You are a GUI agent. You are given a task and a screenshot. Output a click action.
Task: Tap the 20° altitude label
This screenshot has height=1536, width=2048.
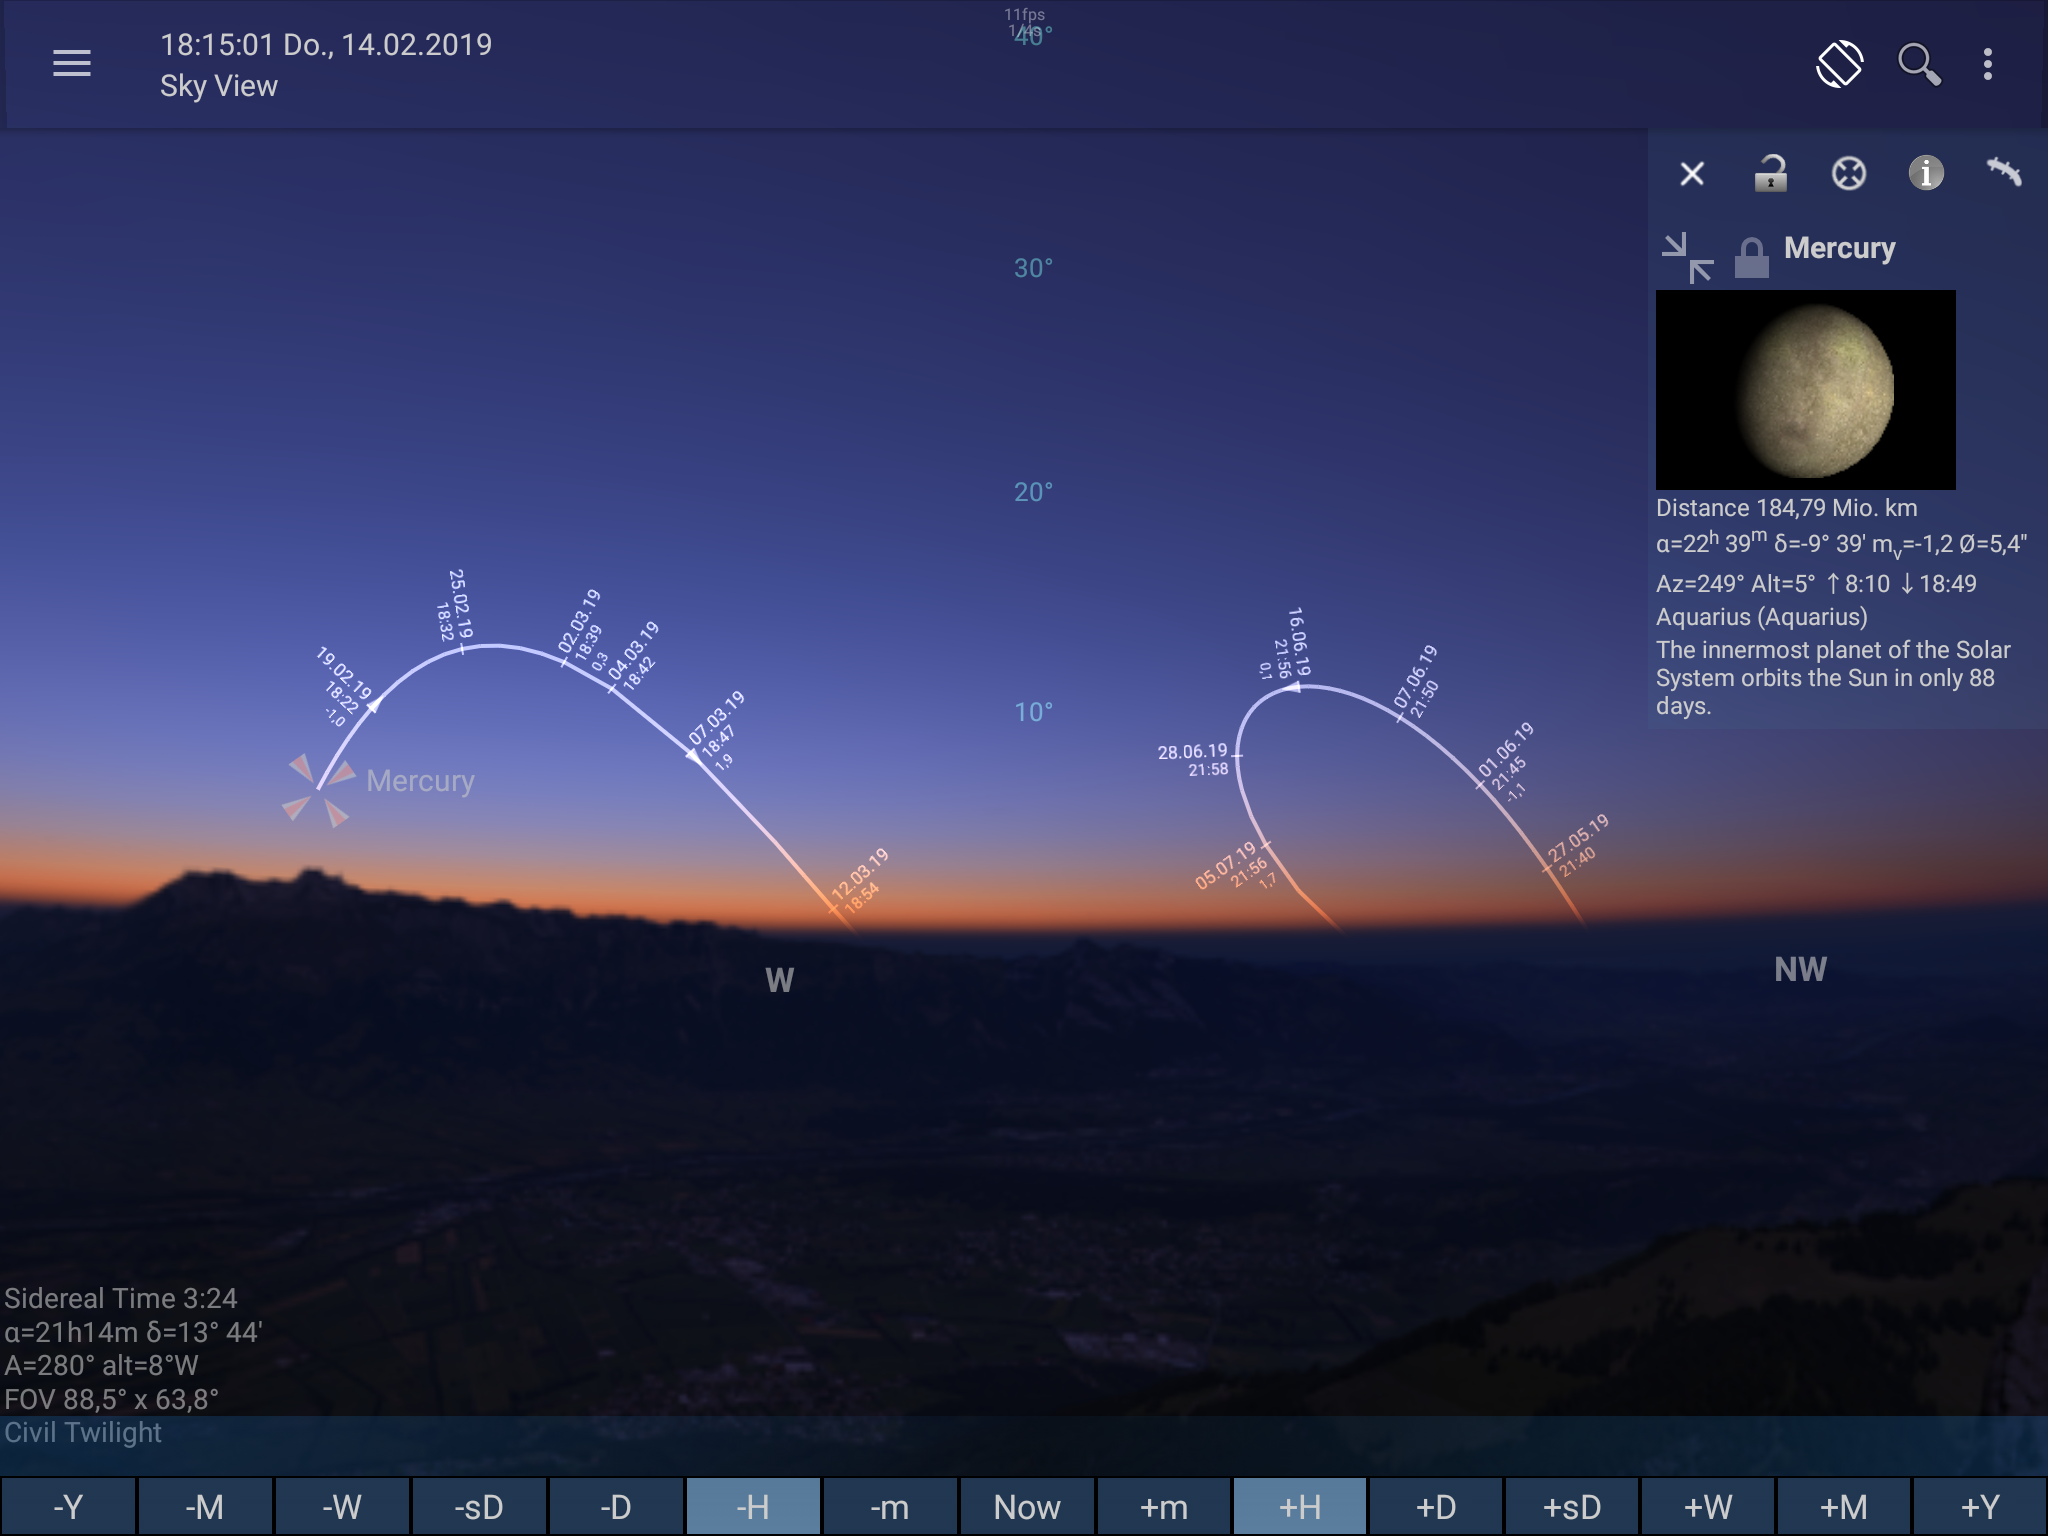tap(1033, 492)
